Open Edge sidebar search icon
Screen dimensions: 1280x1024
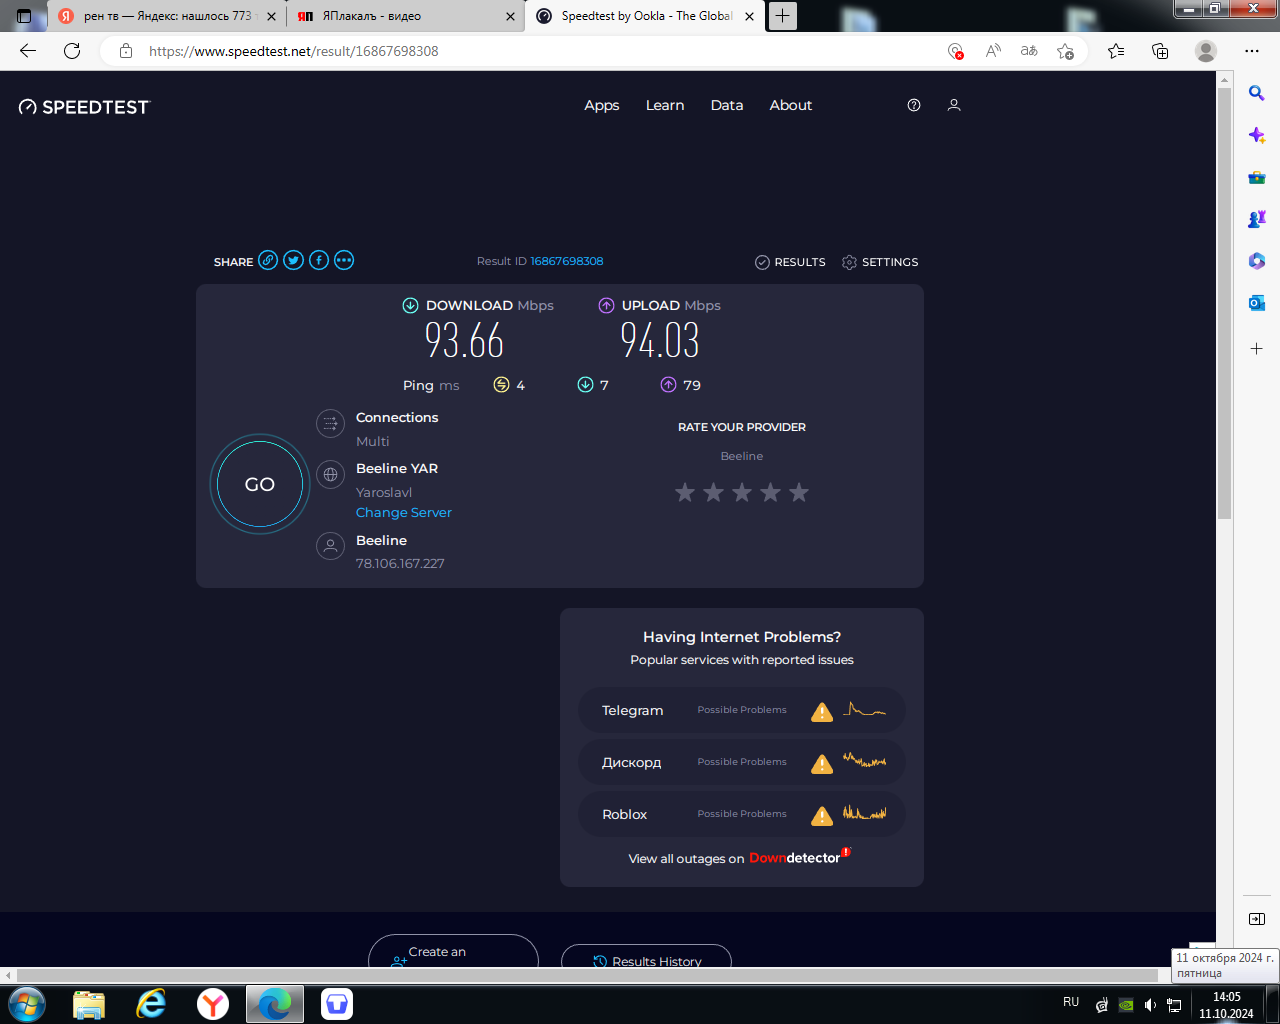click(x=1257, y=93)
